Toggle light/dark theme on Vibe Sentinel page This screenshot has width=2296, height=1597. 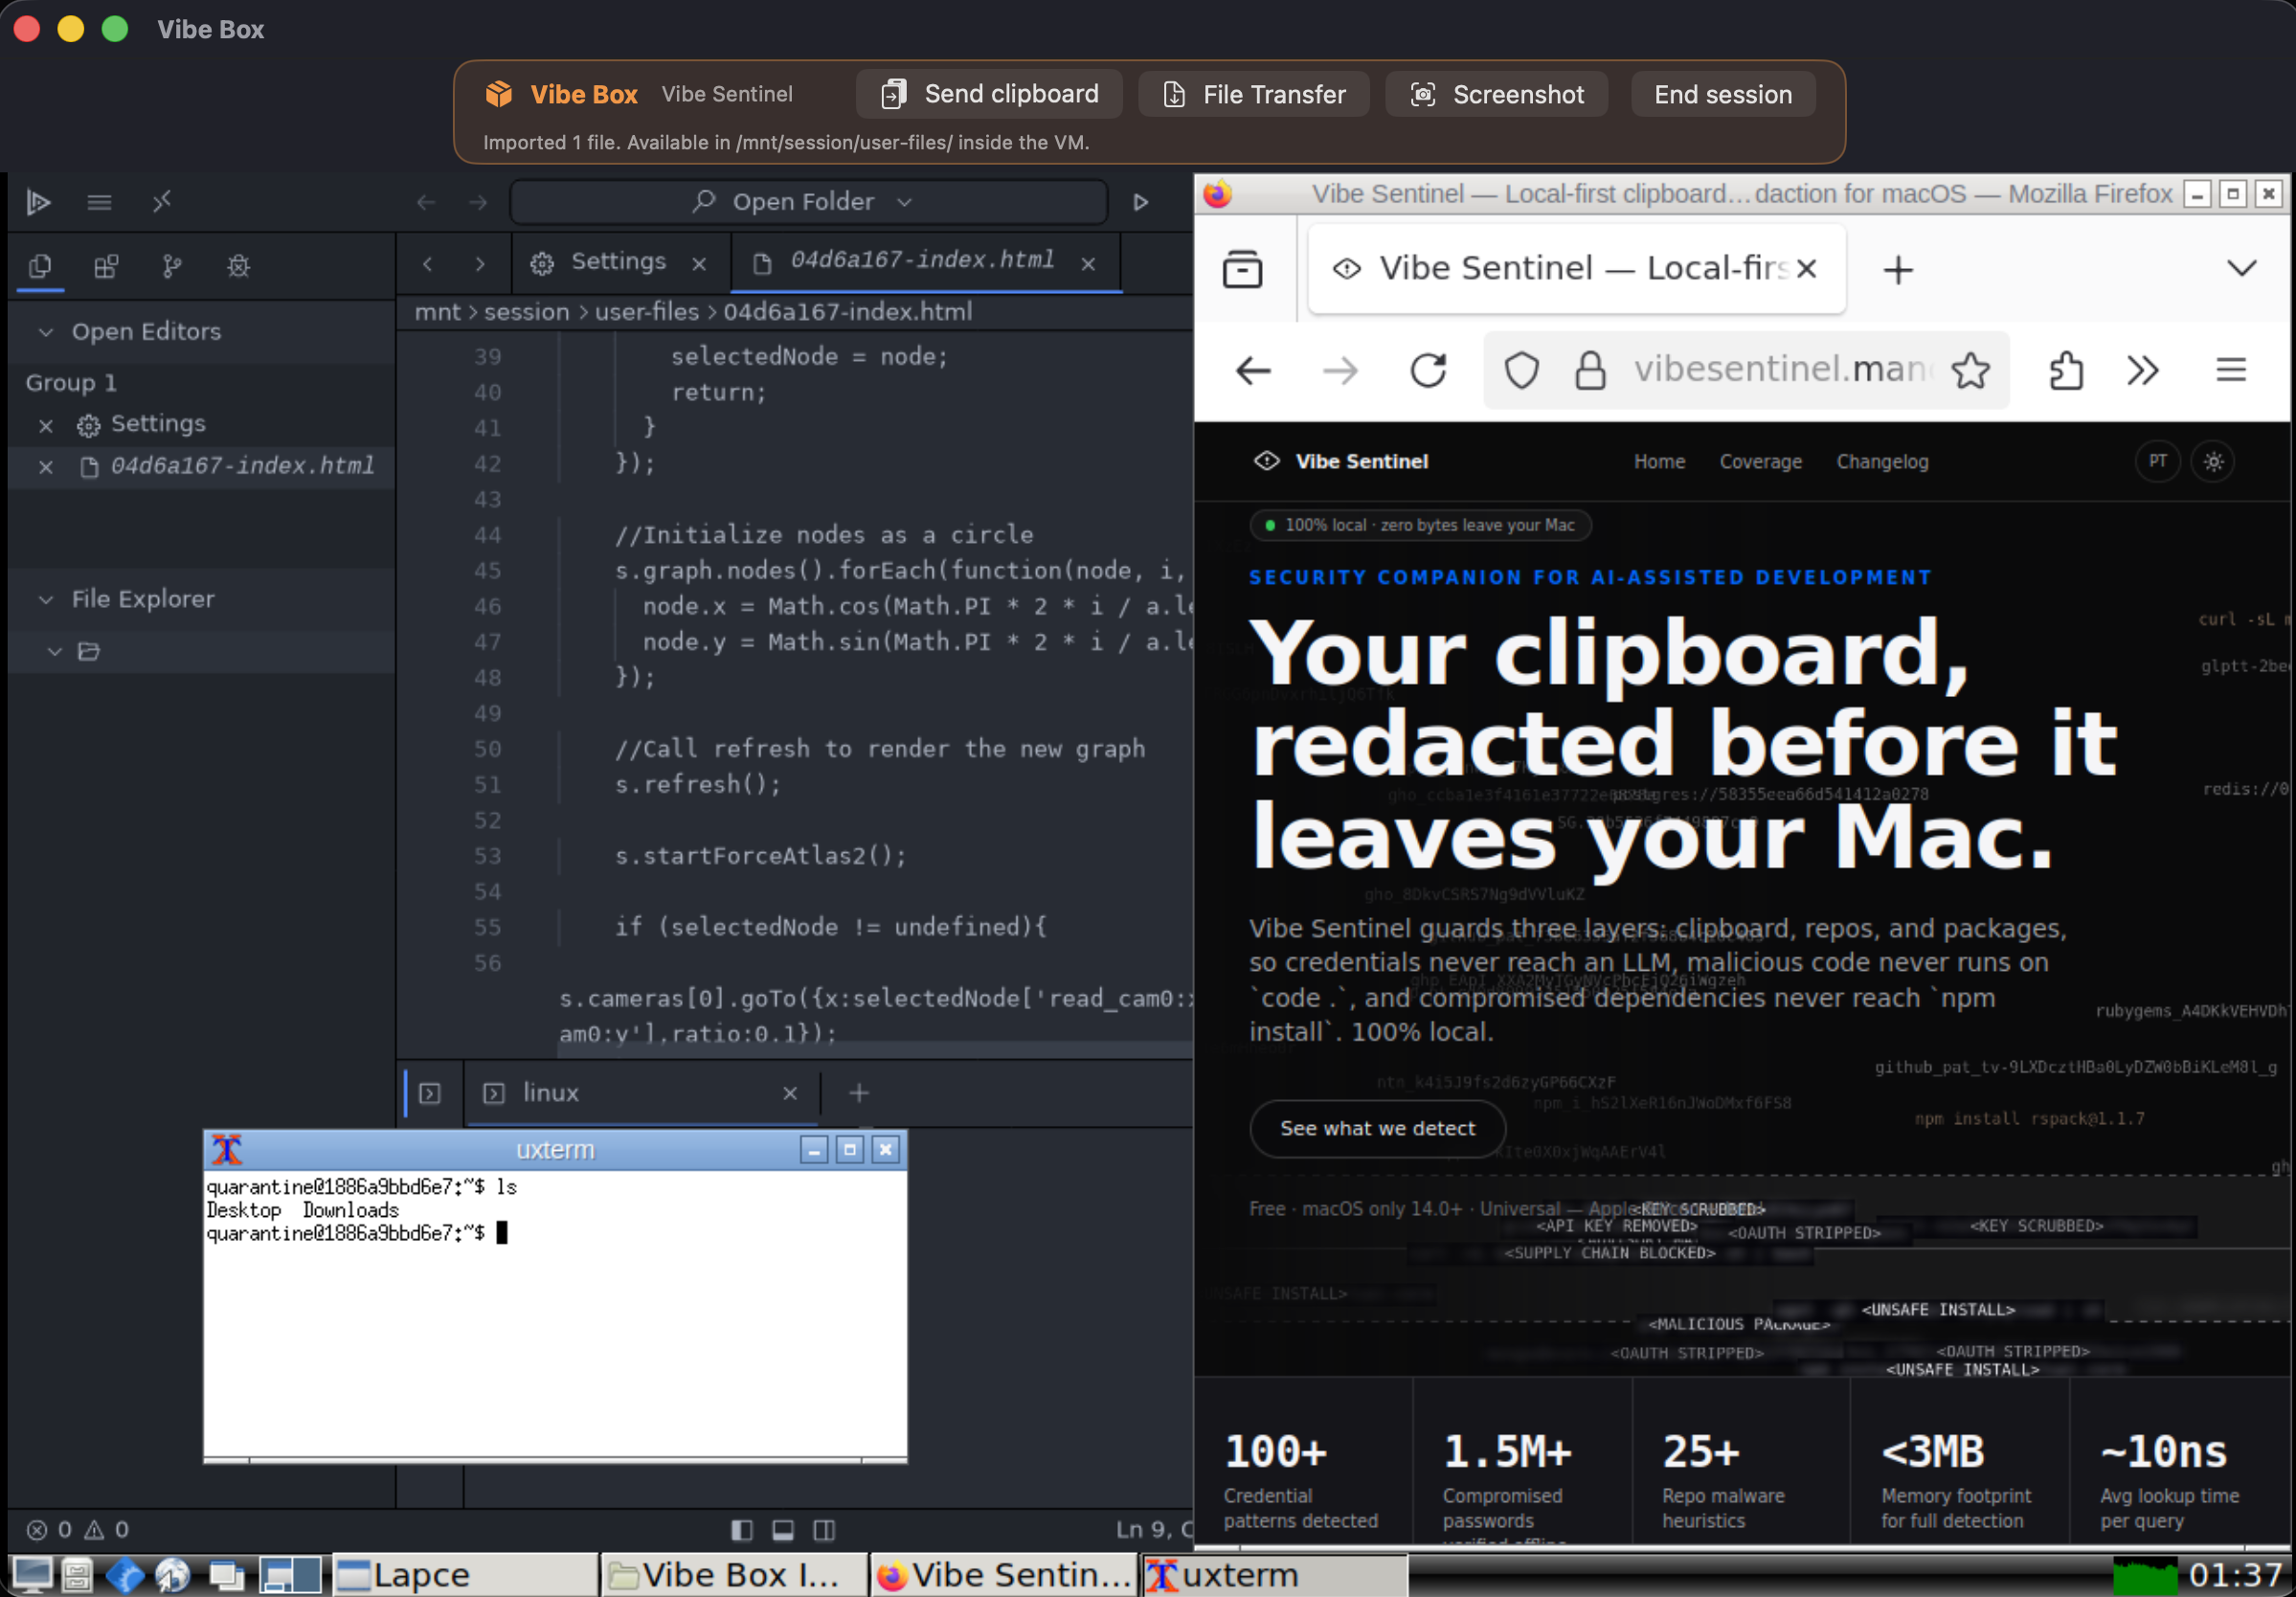[x=2213, y=462]
